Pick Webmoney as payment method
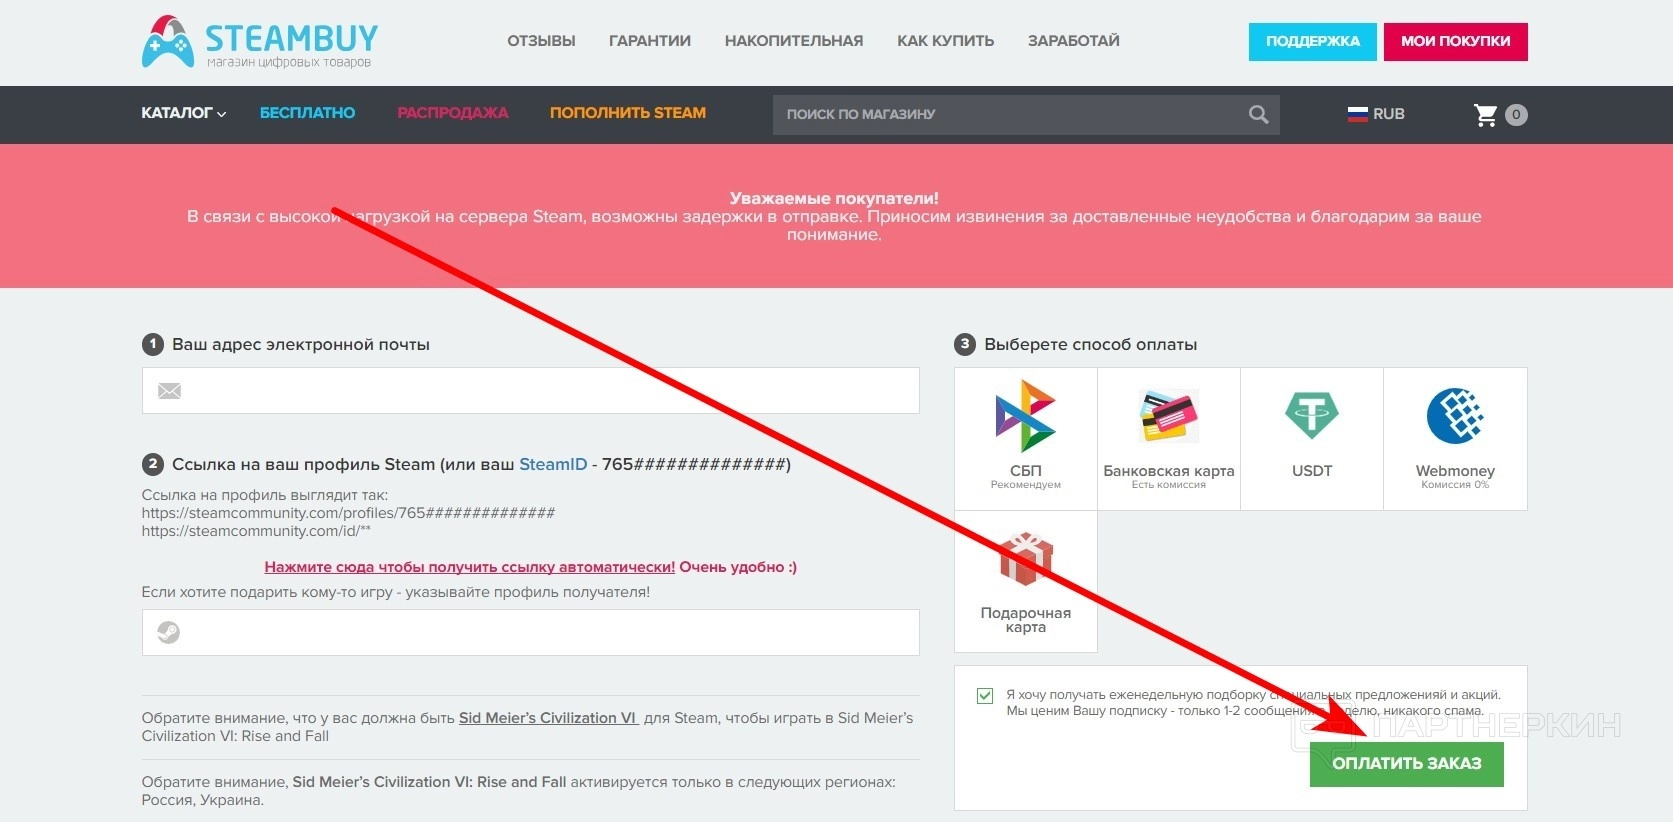Image resolution: width=1673 pixels, height=822 pixels. coord(1455,439)
